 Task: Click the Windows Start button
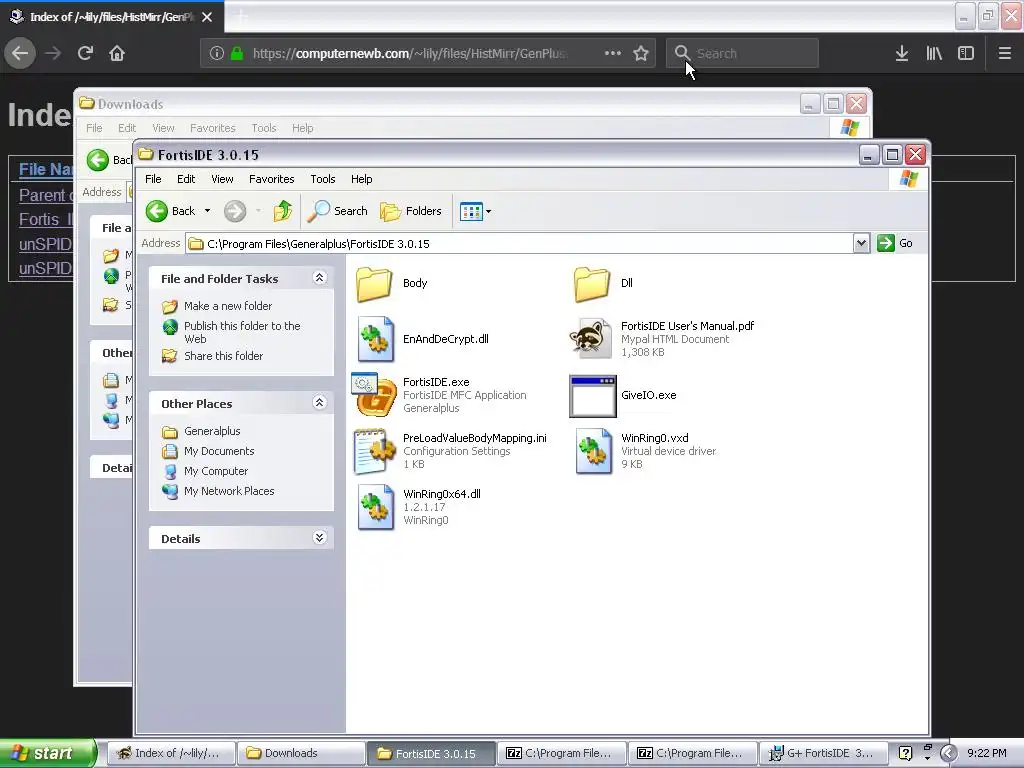[x=48, y=753]
